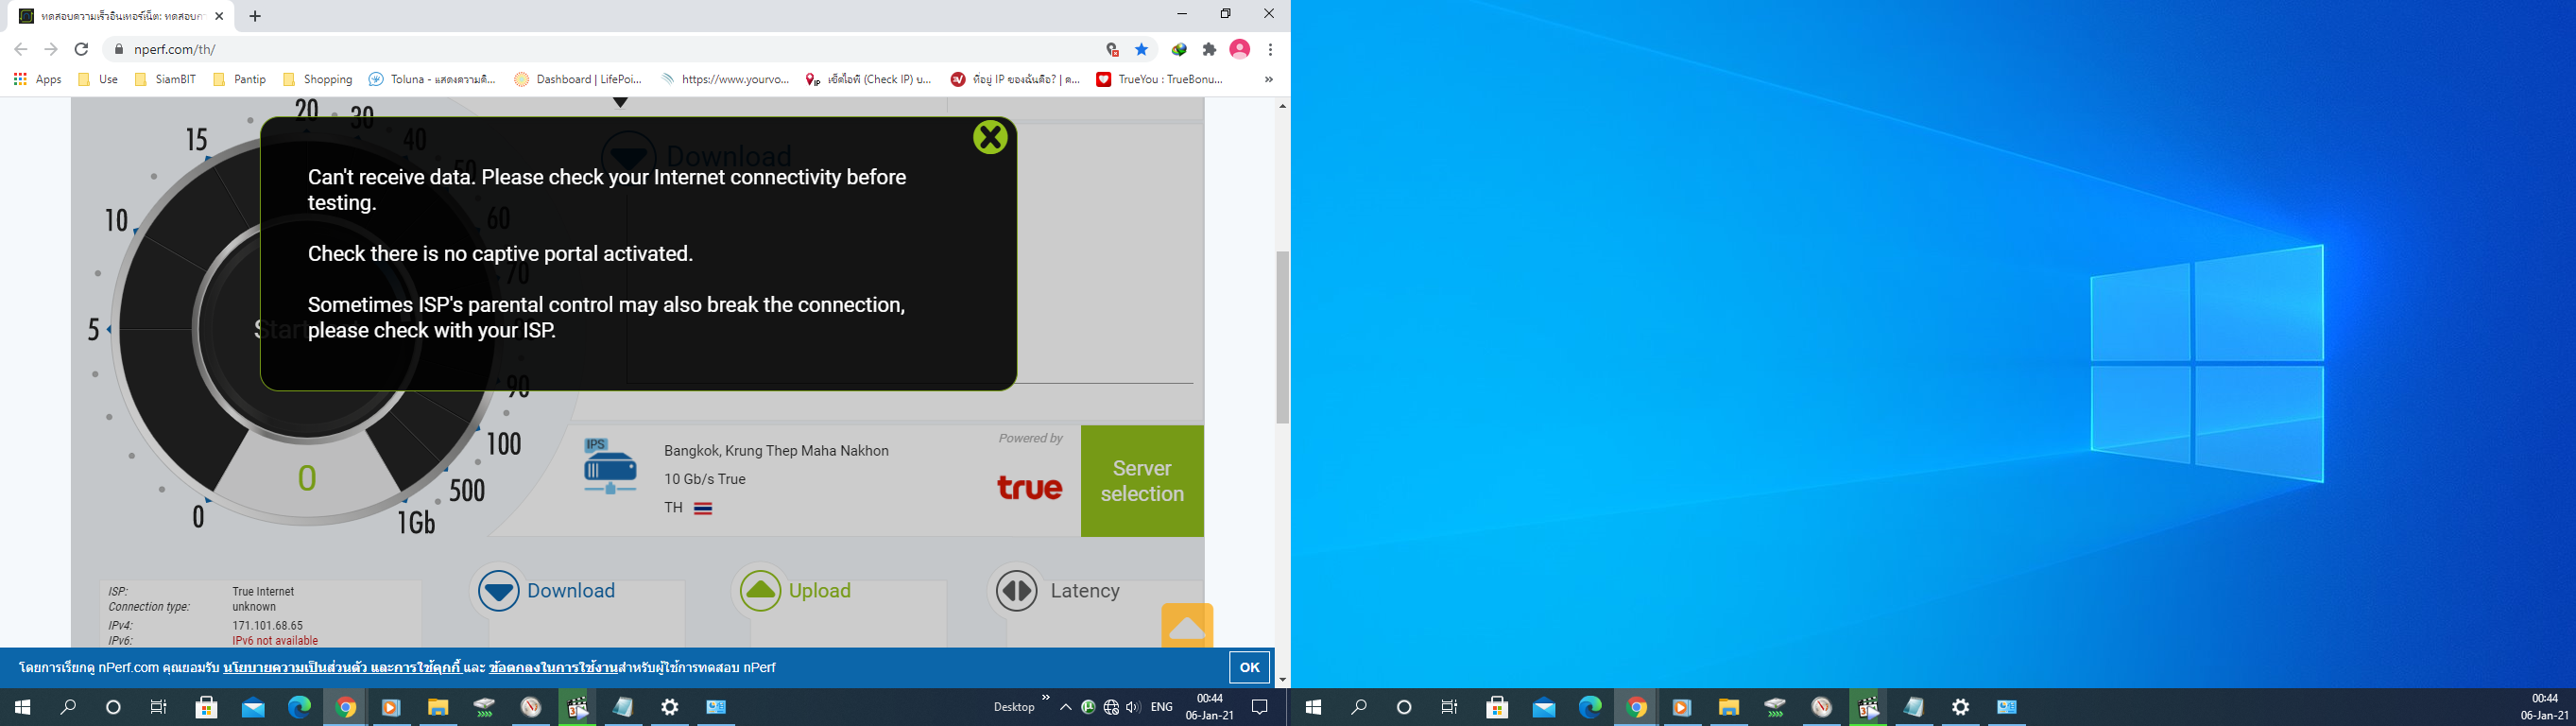Click the orange scroll-to-top arrow button
2576x726 pixels.
click(1187, 626)
